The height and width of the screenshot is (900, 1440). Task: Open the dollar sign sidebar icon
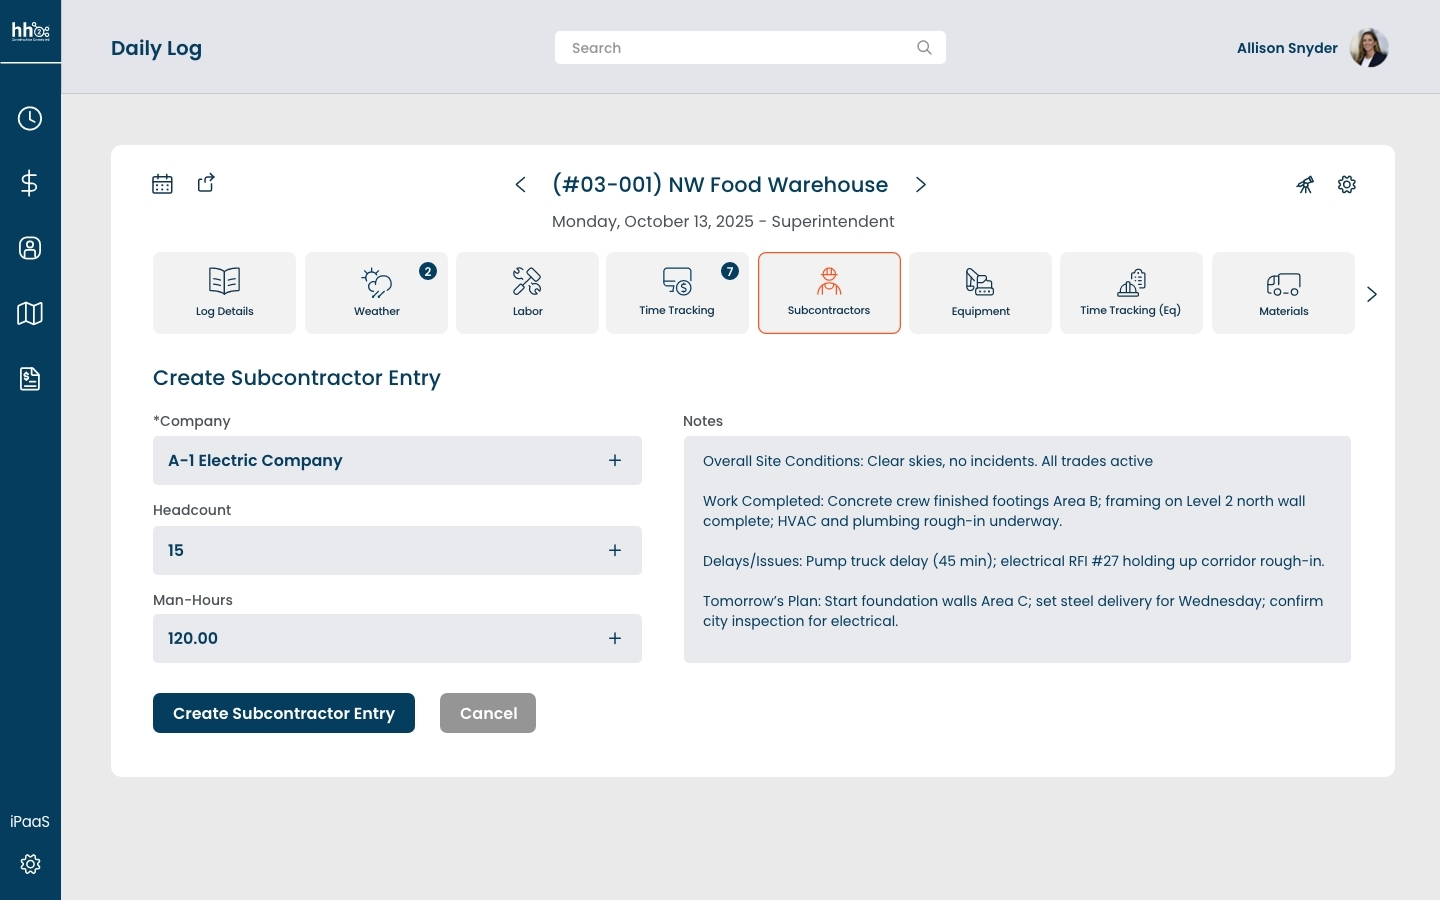pos(30,183)
